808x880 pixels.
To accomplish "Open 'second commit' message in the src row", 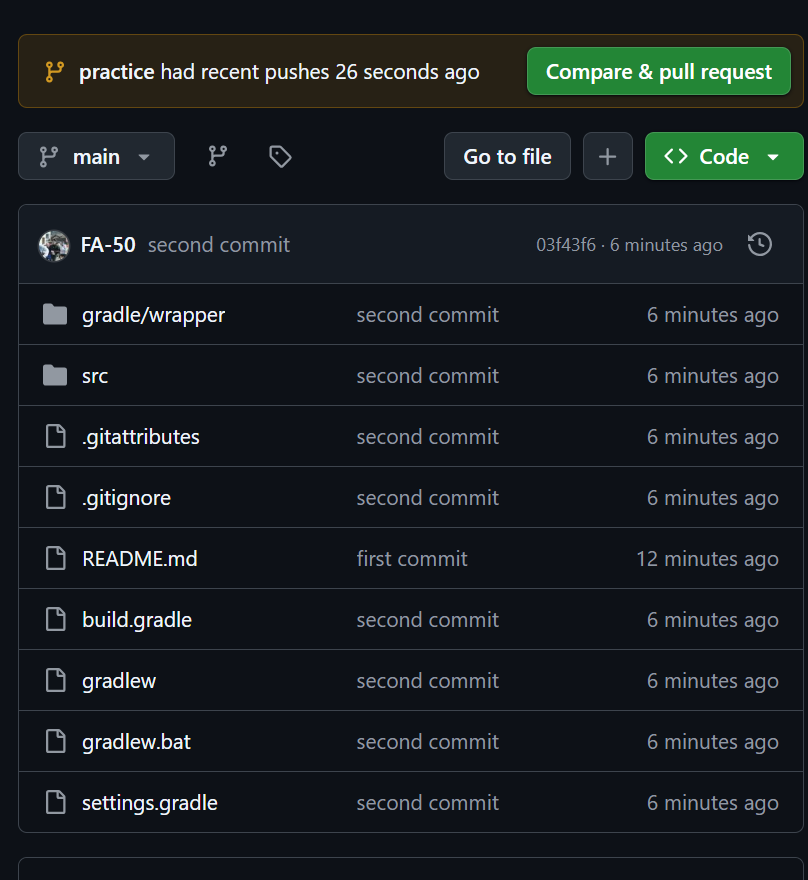I will (x=428, y=376).
